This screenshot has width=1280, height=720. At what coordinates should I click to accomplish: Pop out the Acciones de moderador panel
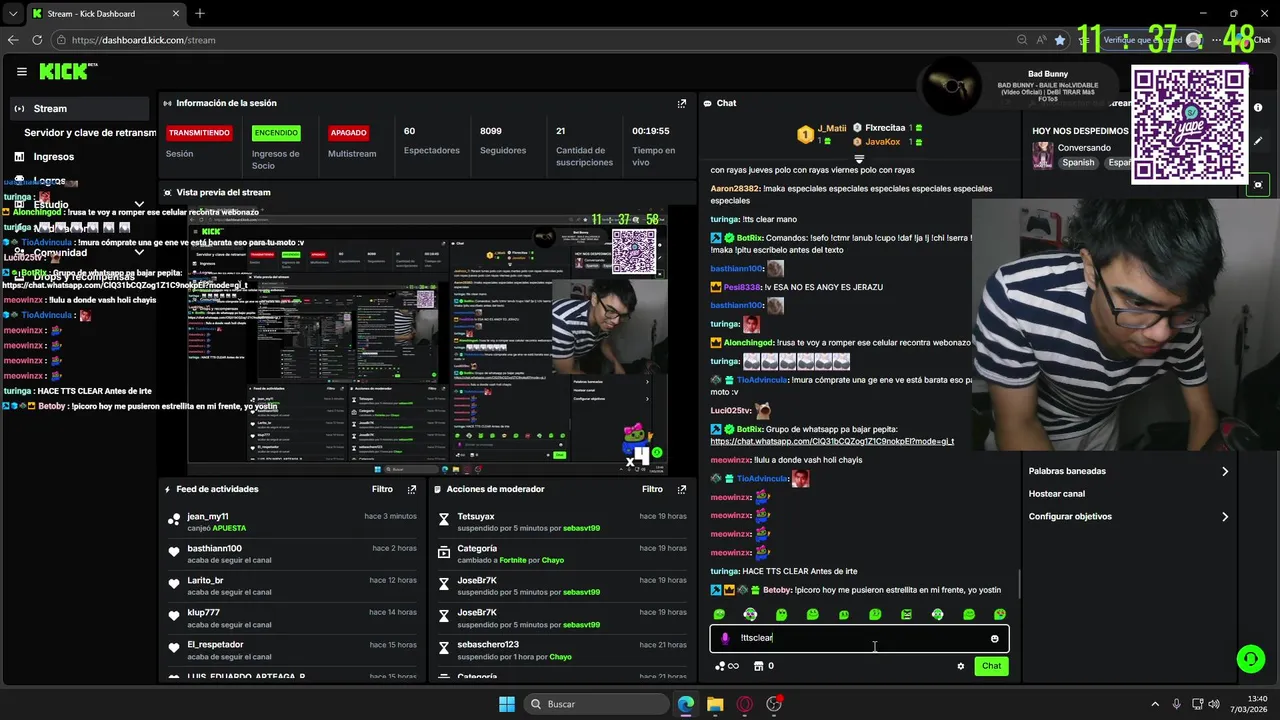682,489
